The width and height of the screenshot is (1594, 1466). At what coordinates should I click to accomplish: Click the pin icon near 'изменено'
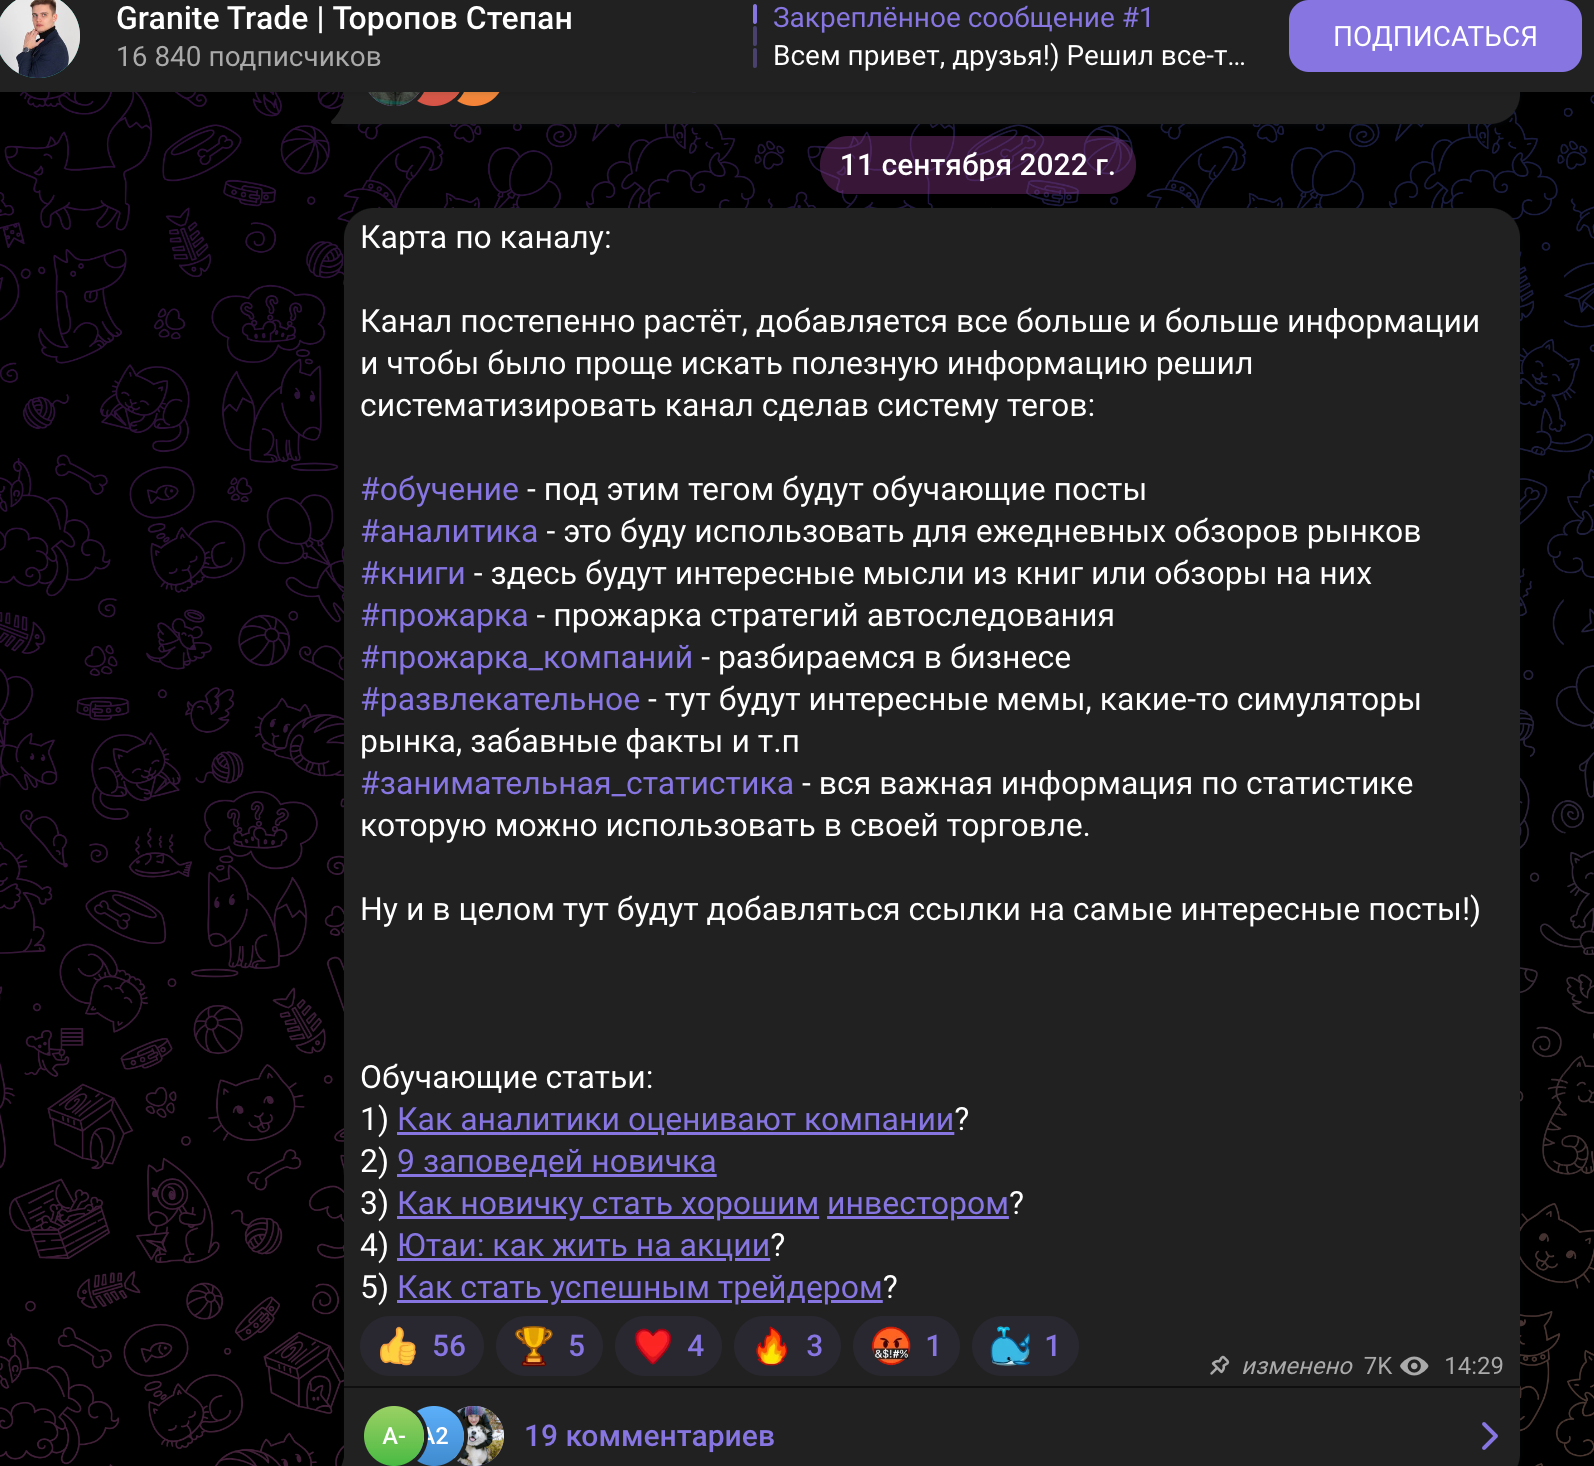coord(1219,1366)
